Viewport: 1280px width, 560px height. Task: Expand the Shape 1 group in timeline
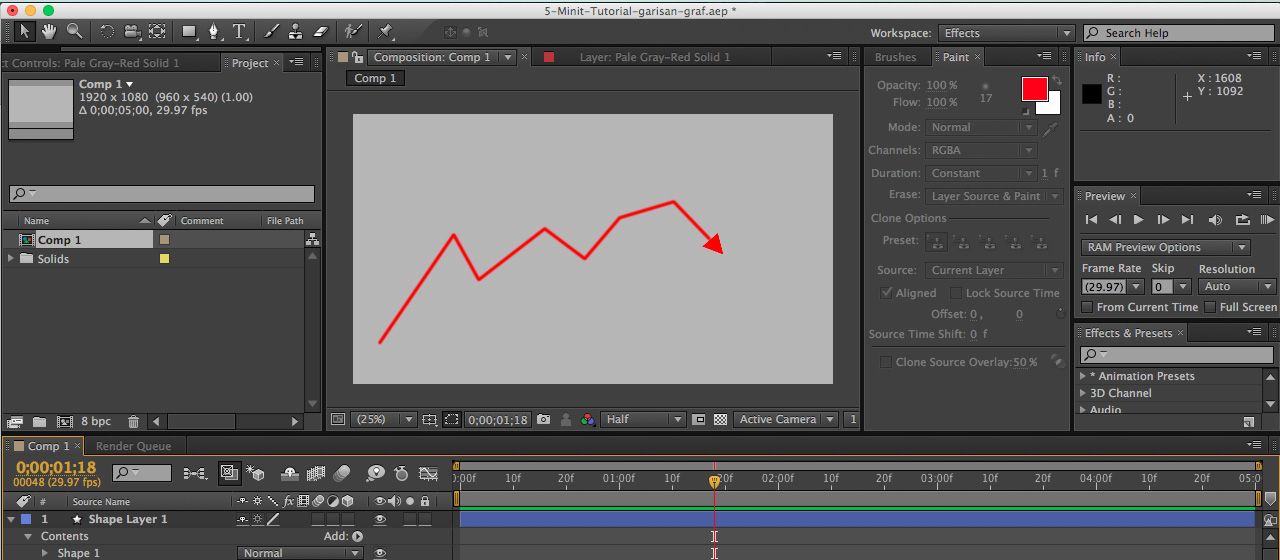click(x=45, y=553)
